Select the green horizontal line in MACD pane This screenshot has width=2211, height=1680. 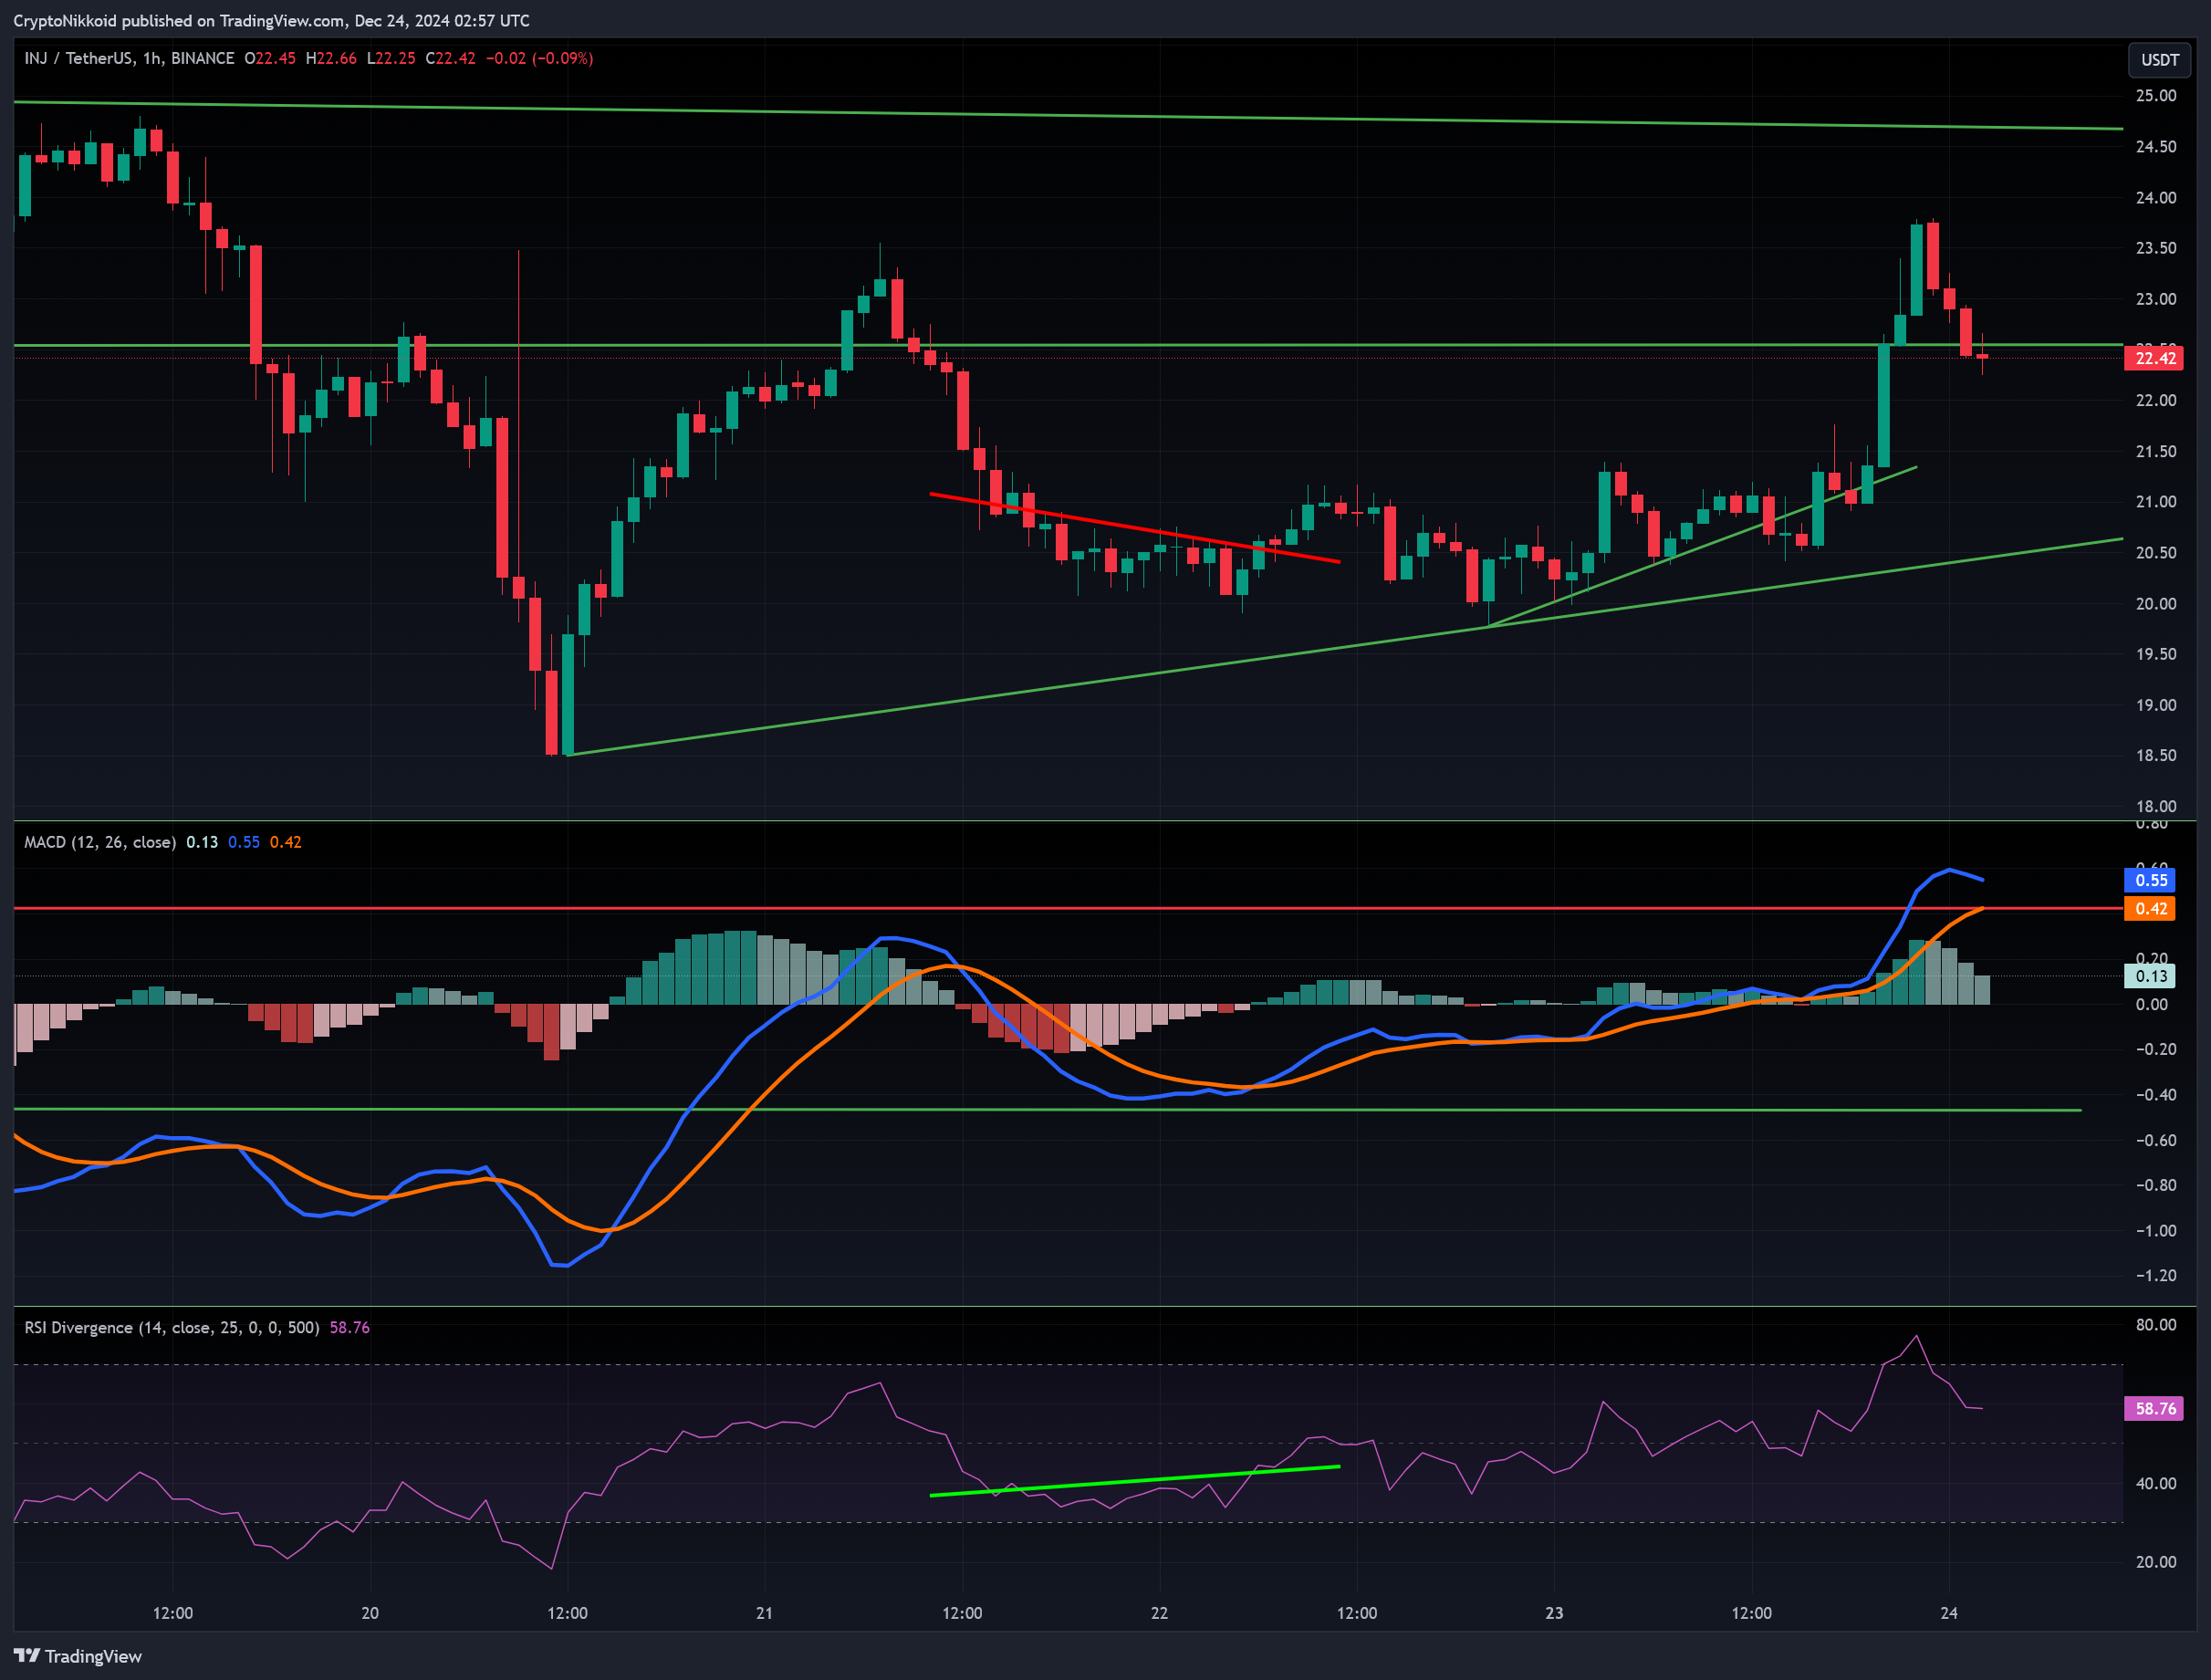tap(1047, 1109)
